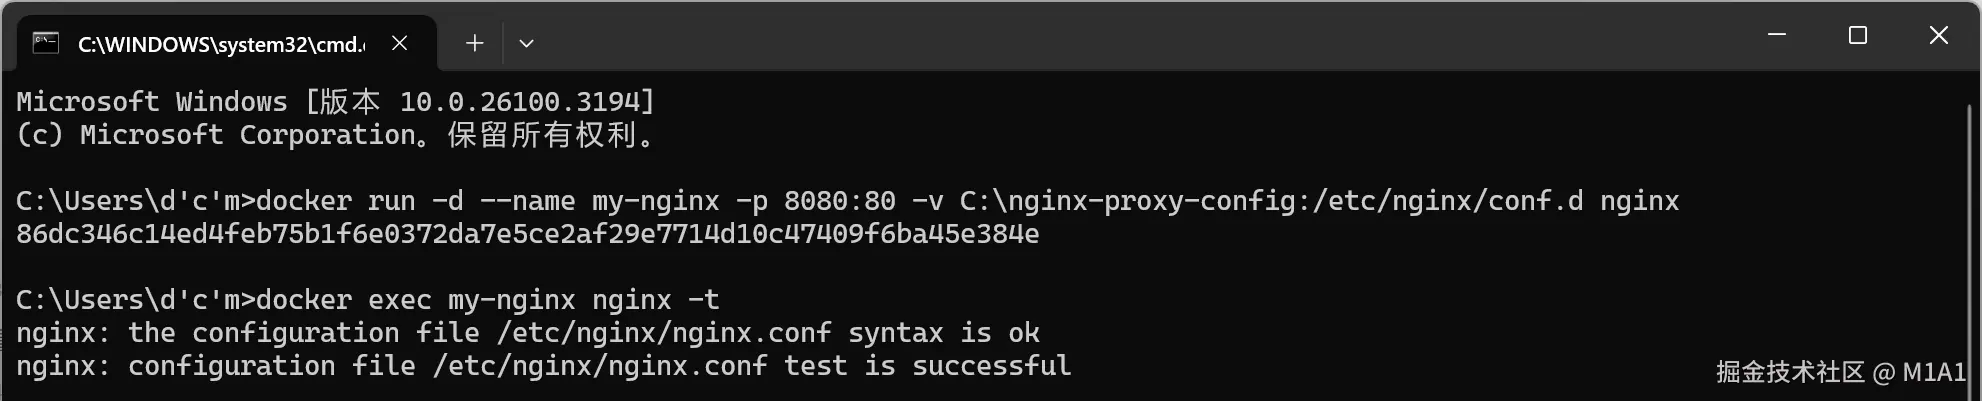Screen dimensions: 1982x401
Task: Click the Microsoft Windows version line
Action: (x=335, y=102)
